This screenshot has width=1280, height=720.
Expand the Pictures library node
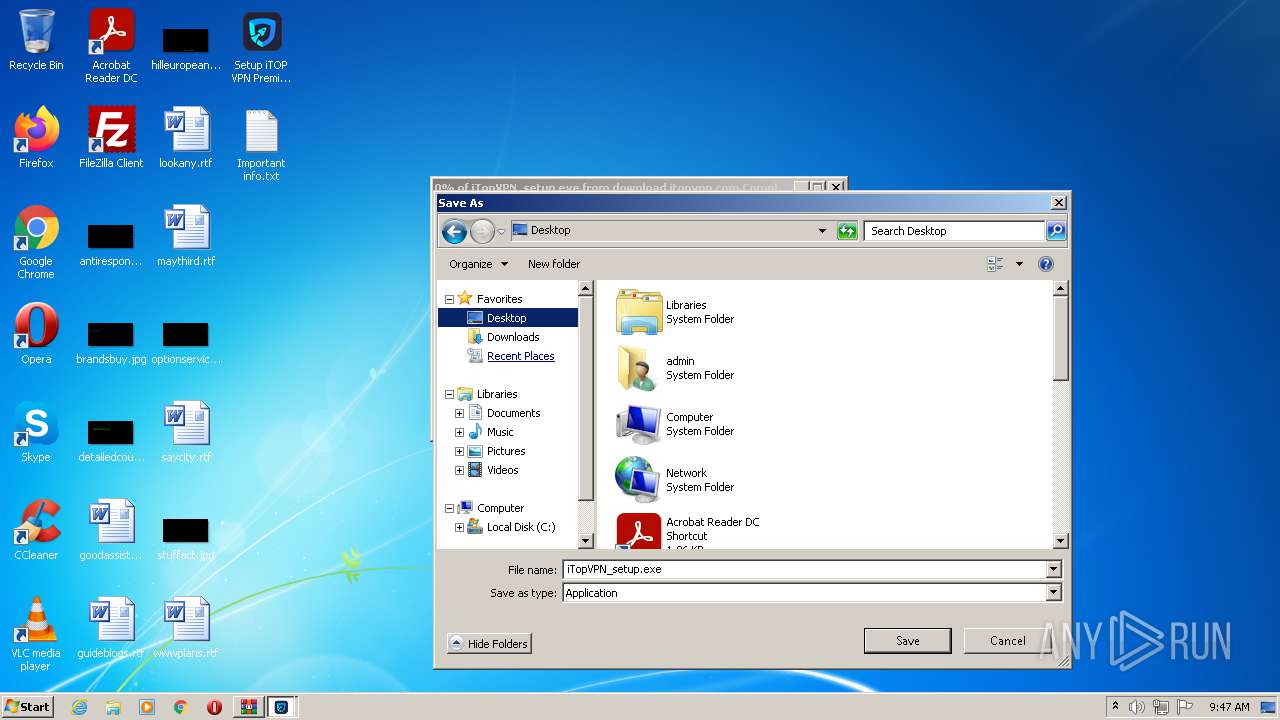459,451
